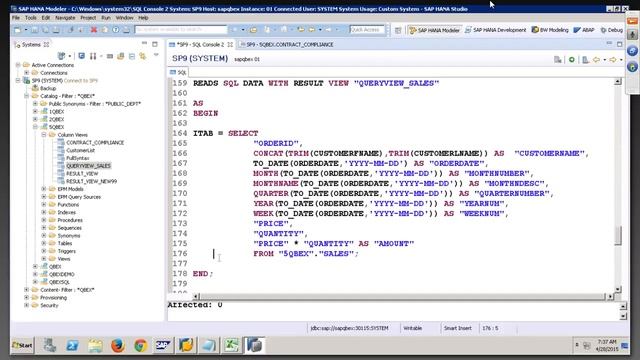Image resolution: width=640 pixels, height=360 pixels.
Task: Click the Collapse All icon in Systems panel
Action: [132, 56]
